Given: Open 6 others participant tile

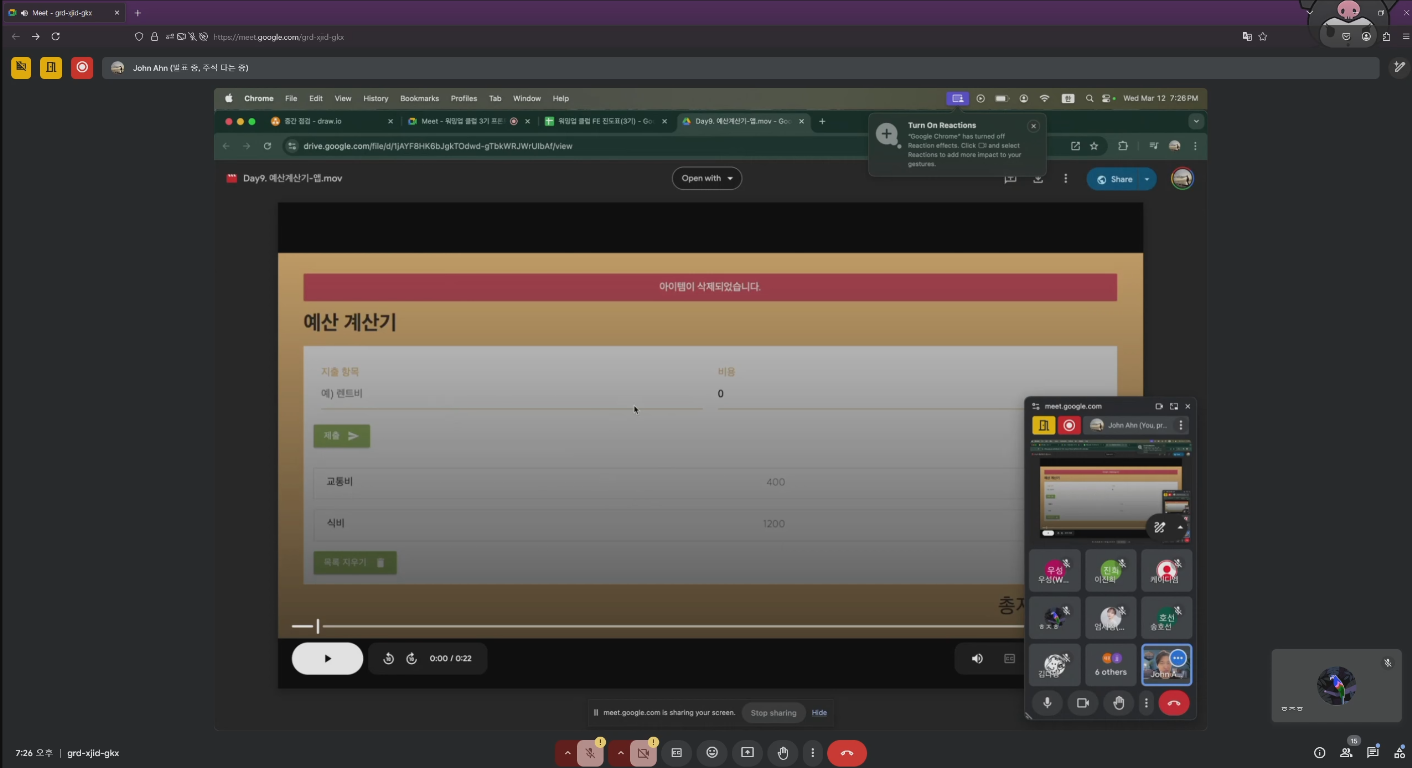Looking at the screenshot, I should [x=1110, y=664].
